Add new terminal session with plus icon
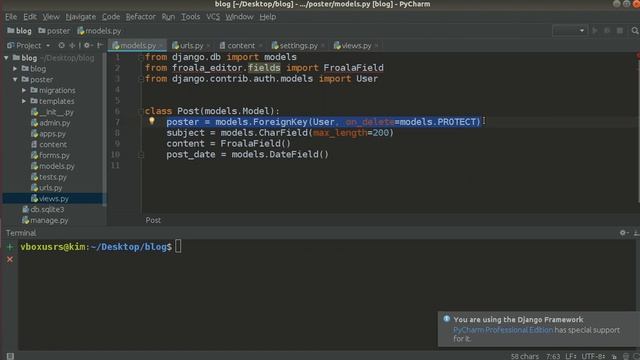 [10, 247]
